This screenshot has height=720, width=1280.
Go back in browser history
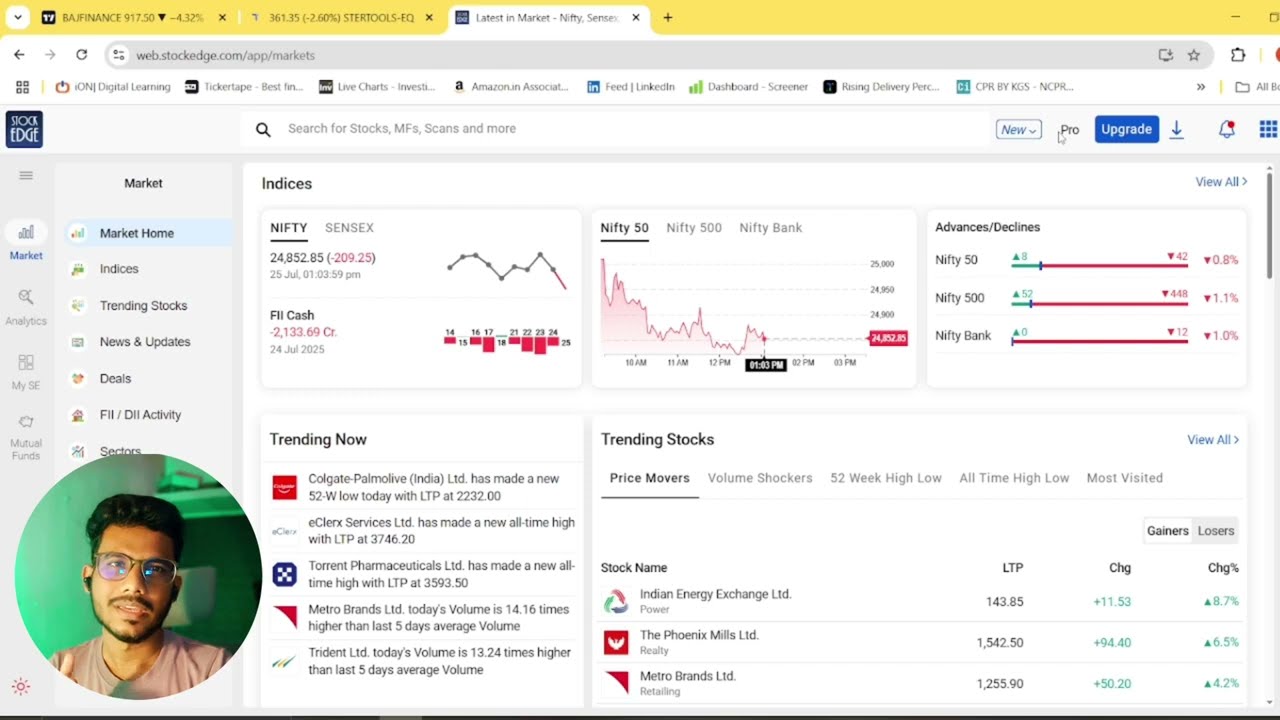[x=19, y=55]
